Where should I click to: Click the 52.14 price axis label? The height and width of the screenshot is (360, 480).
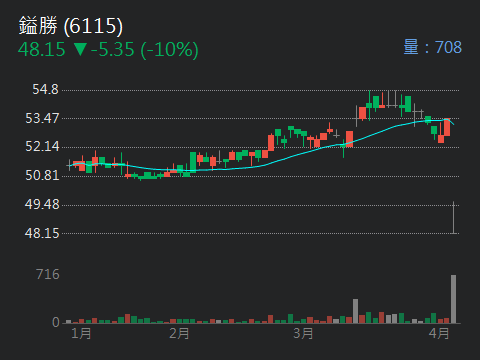coord(42,146)
